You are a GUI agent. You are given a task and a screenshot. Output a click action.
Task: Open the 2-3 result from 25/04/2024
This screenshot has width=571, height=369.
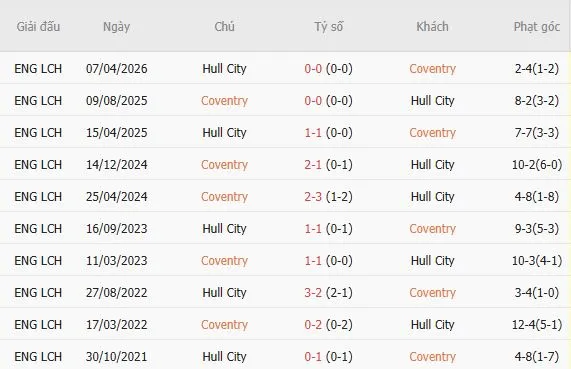[313, 197]
